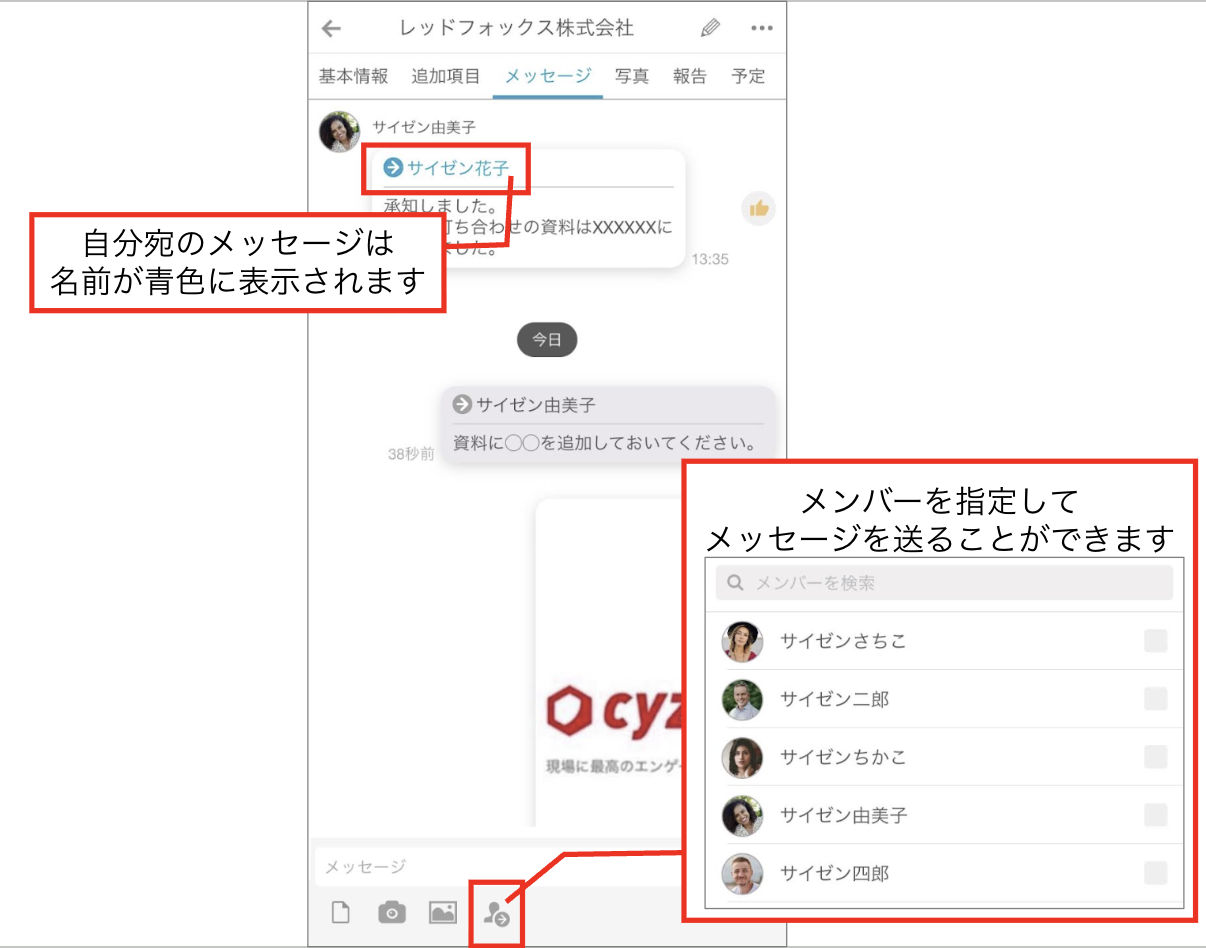Click the name サイゼンちかこ in list
1206x948 pixels.
click(x=843, y=757)
